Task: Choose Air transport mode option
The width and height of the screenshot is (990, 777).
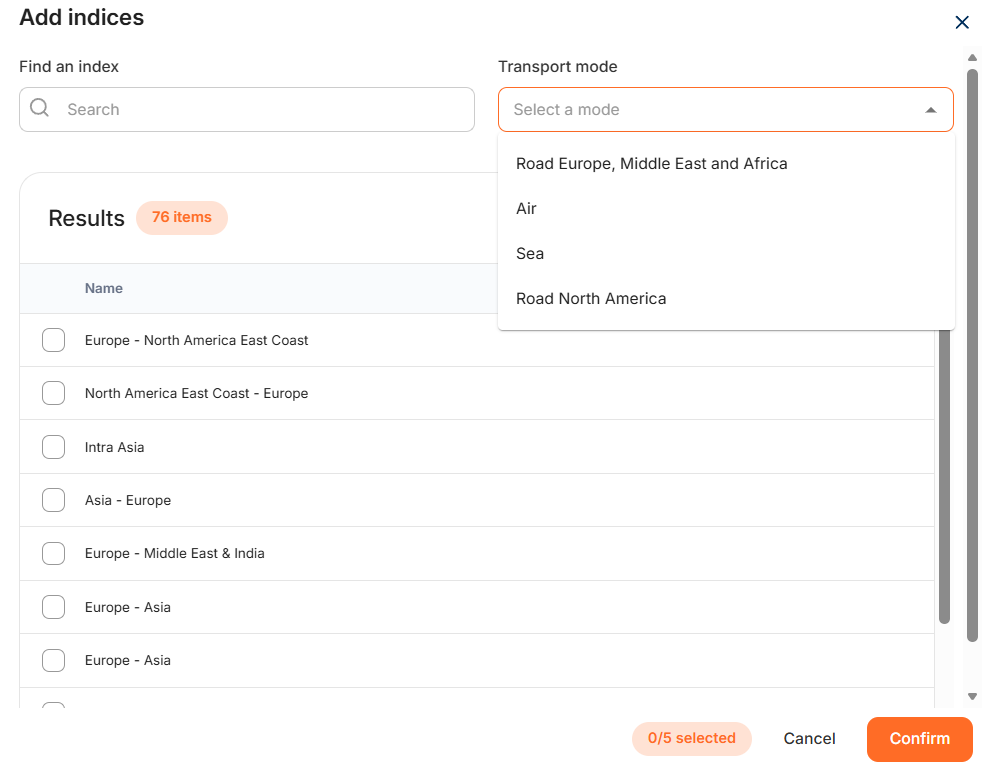Action: click(x=527, y=209)
